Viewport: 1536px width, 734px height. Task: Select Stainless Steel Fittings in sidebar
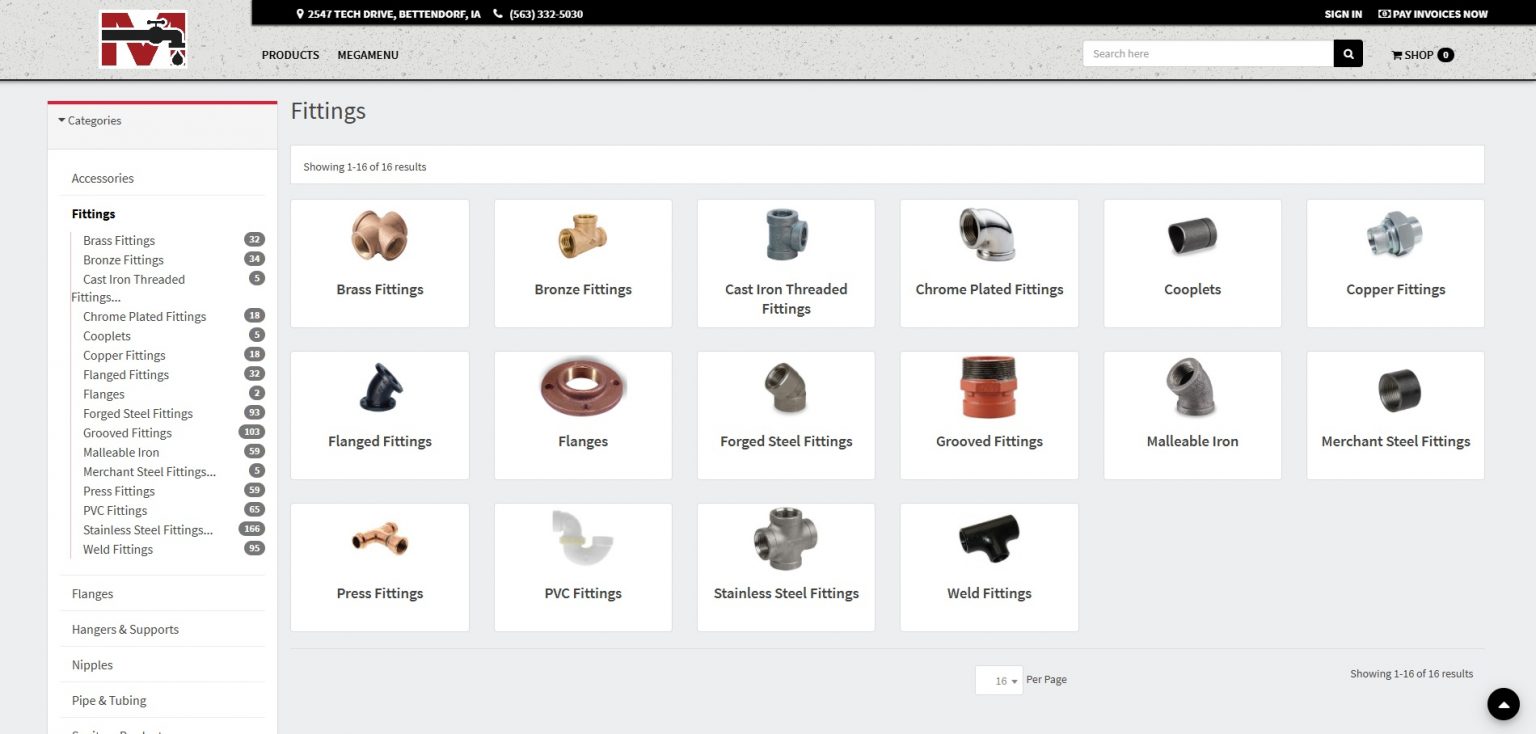148,530
